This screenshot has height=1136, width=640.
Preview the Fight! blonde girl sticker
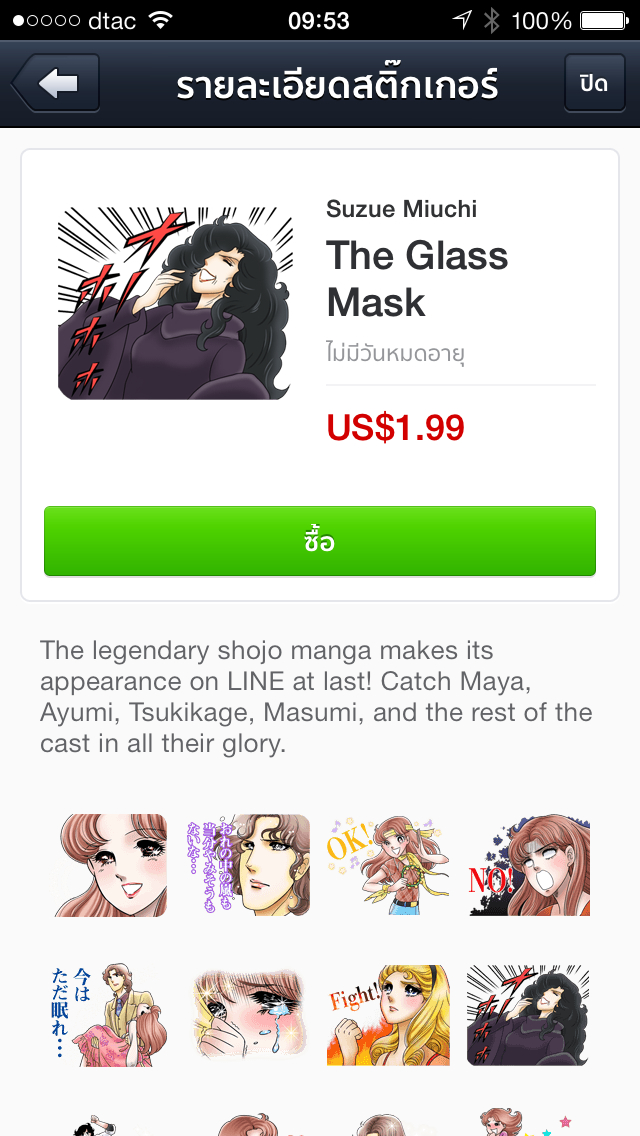388,1014
